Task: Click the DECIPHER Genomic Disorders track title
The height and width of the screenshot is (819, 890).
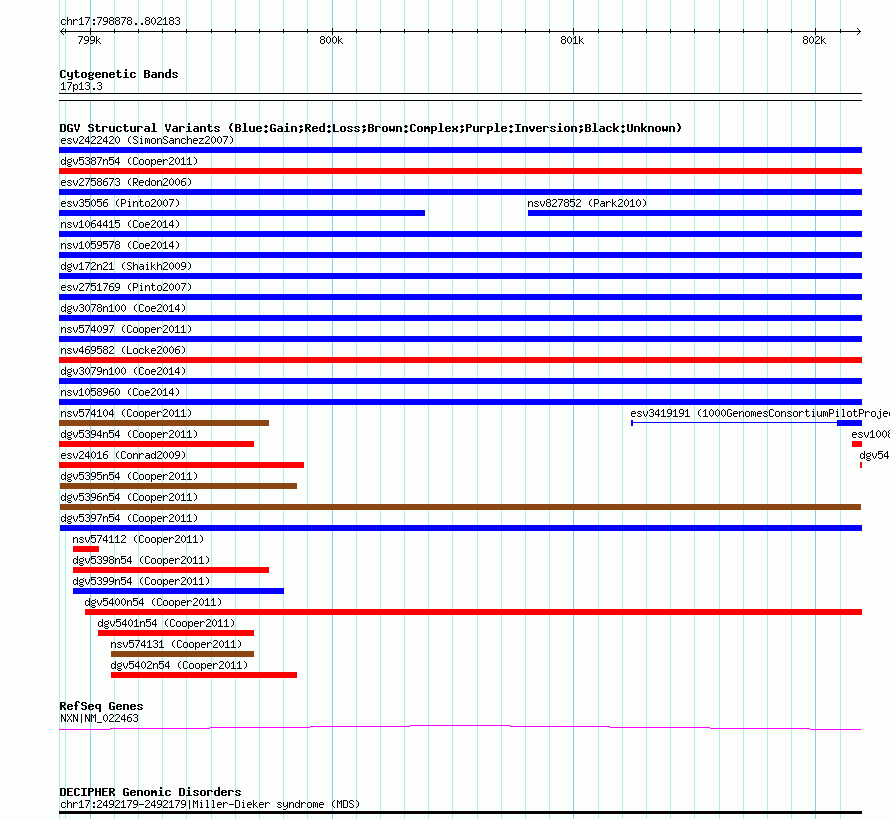Action: (150, 792)
